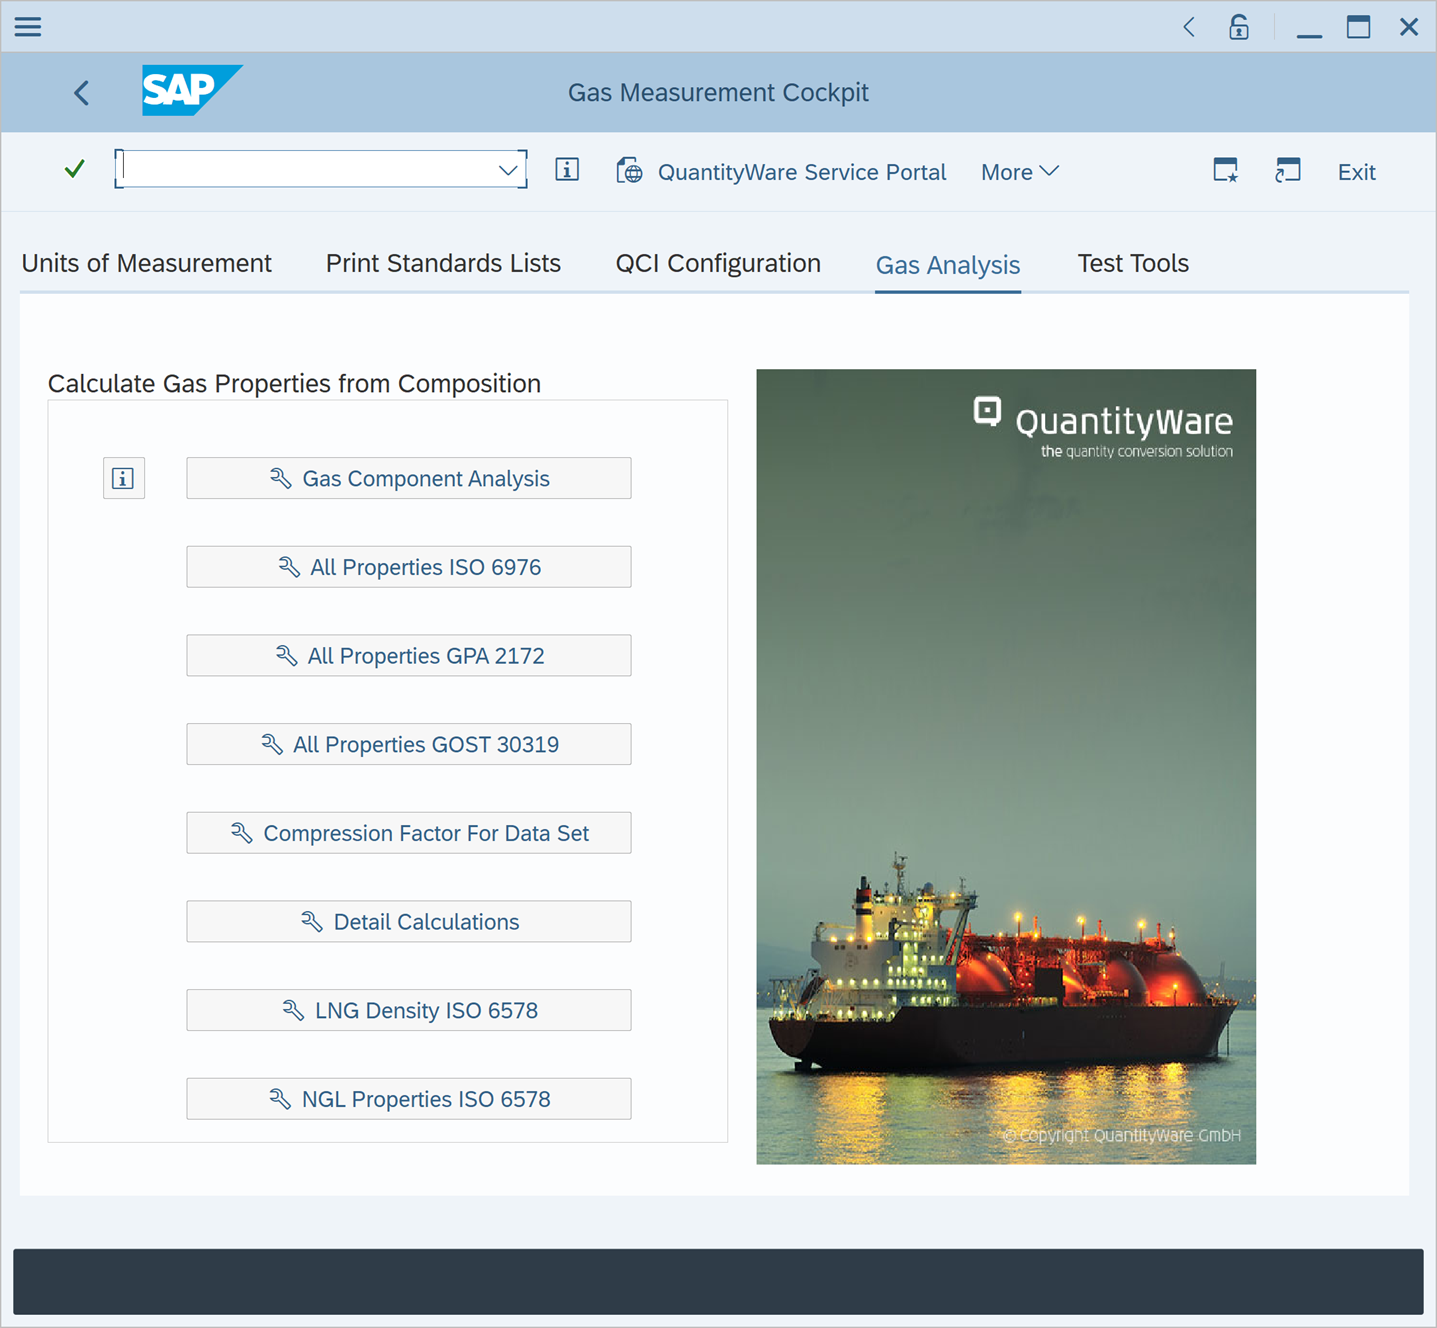1437x1328 pixels.
Task: Select the QCI Configuration tab
Action: click(718, 263)
